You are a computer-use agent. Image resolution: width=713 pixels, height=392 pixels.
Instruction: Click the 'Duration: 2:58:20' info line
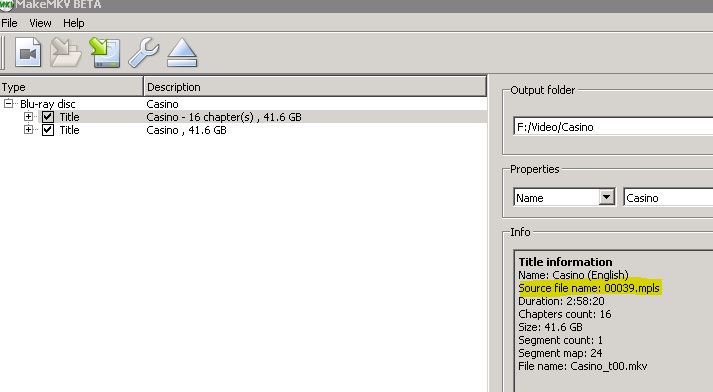(561, 301)
